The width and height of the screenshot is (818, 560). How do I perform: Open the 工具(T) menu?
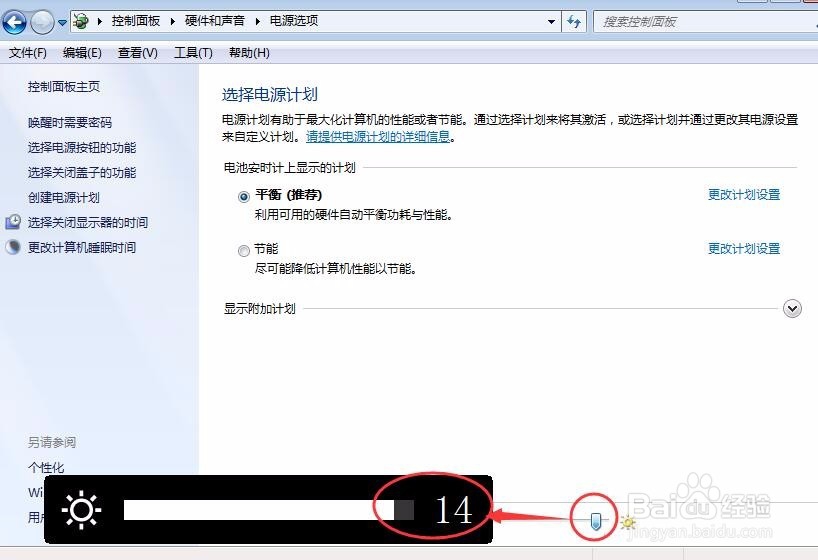193,53
